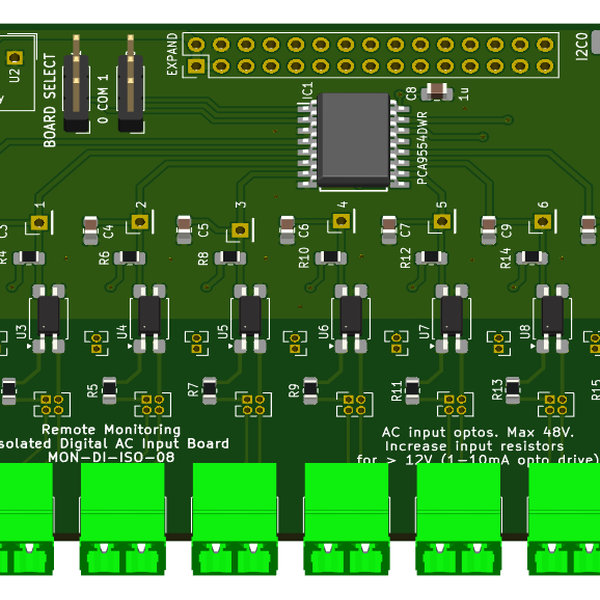Select the U5 optocoupler body

[250, 315]
